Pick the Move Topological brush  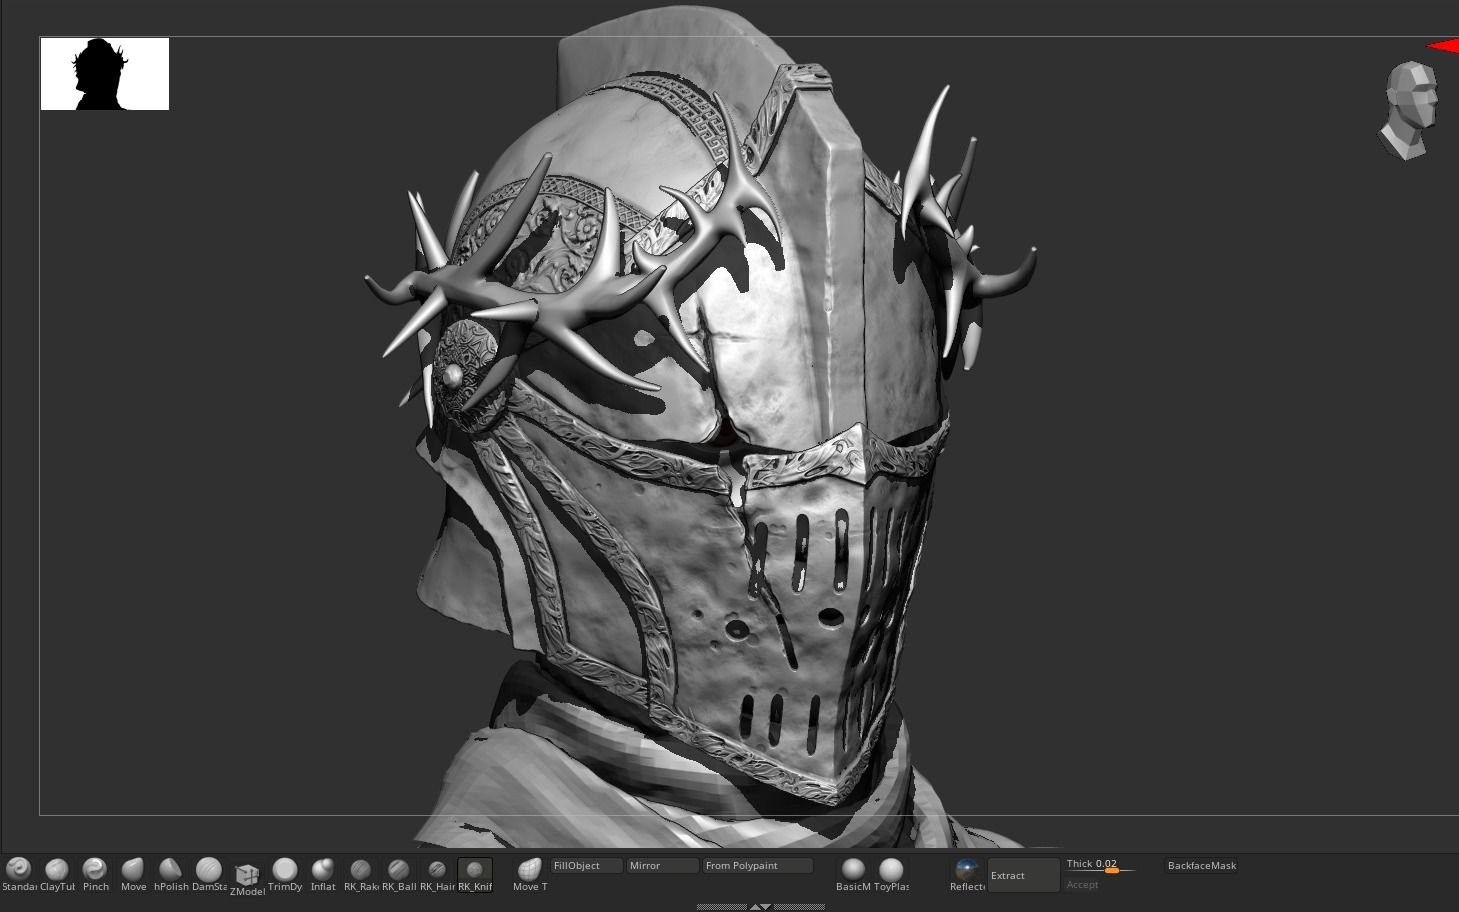(530, 871)
